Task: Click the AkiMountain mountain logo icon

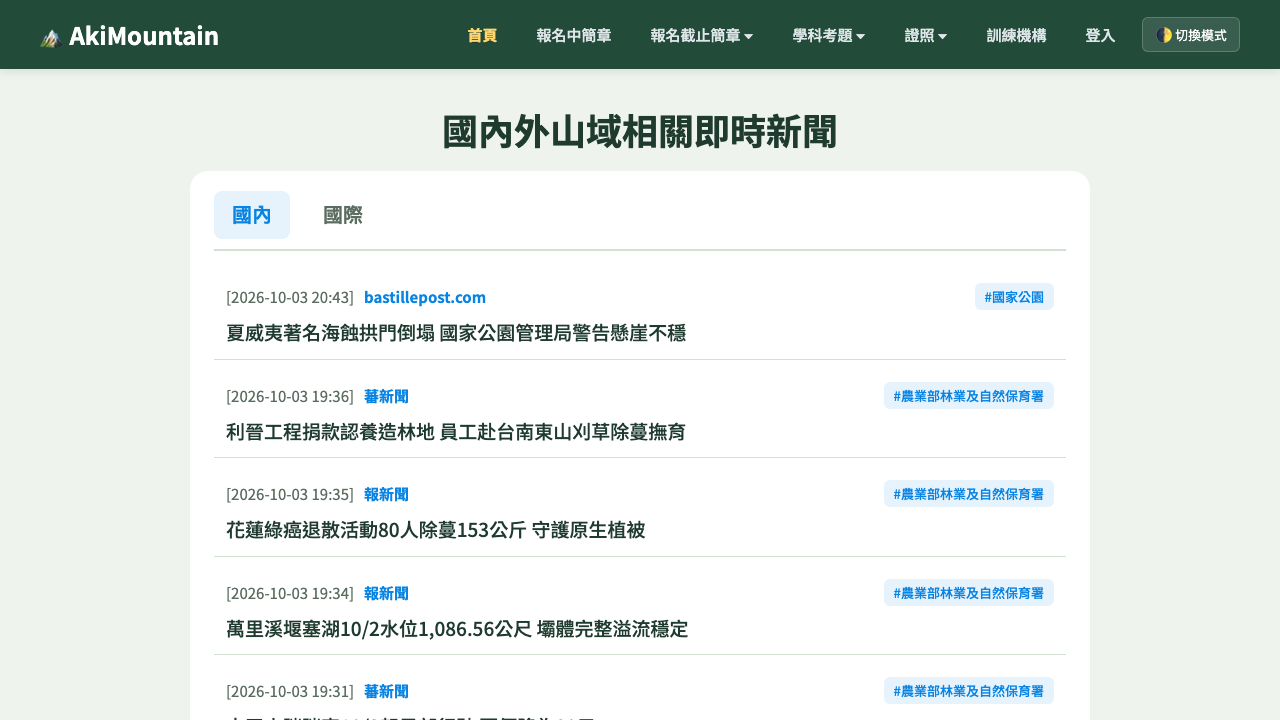Action: pos(51,37)
